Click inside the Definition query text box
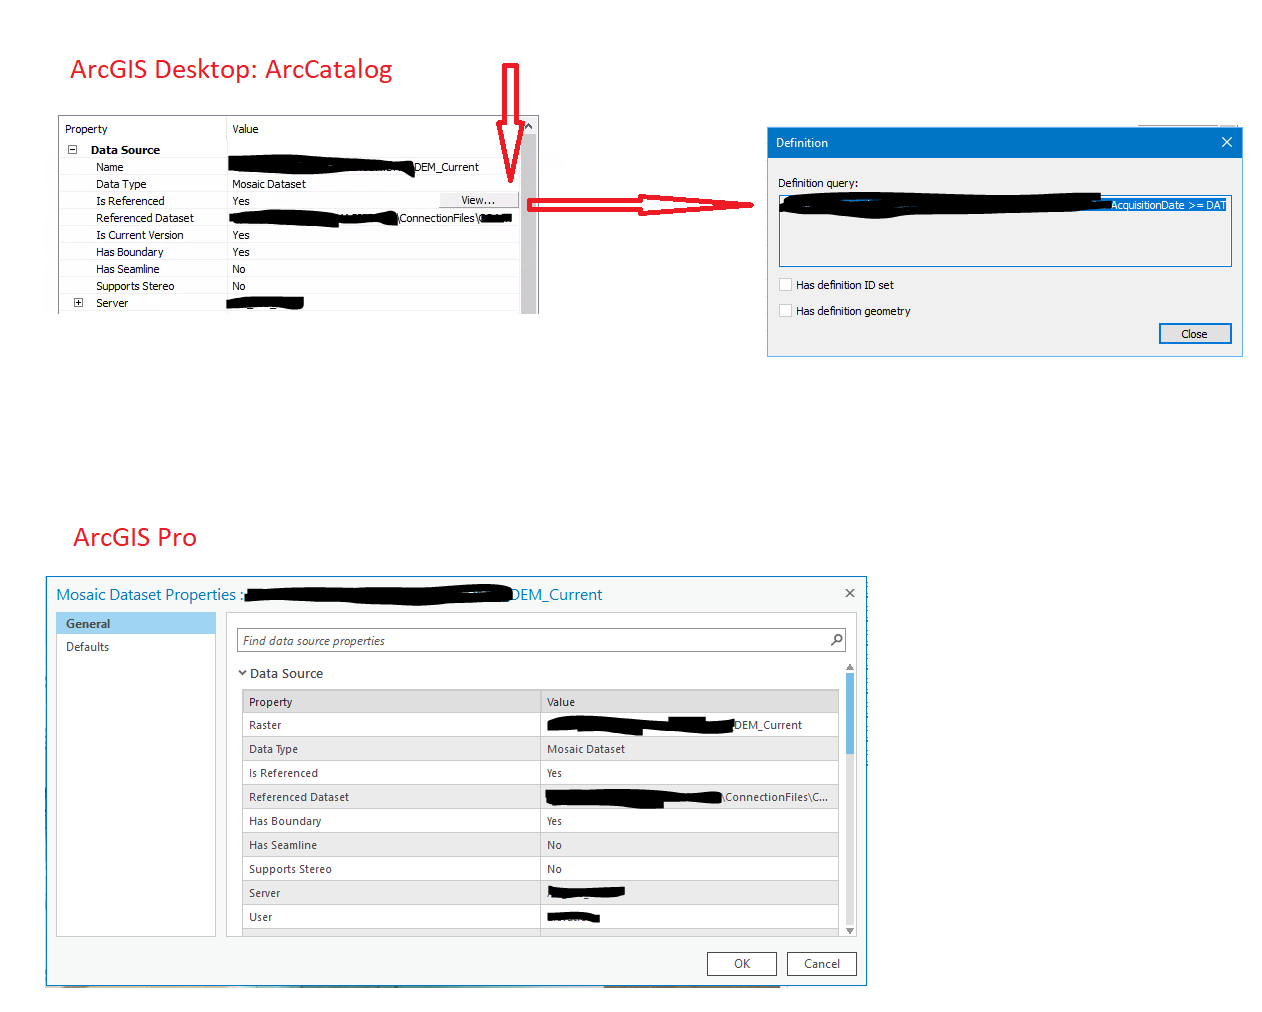 1005,231
